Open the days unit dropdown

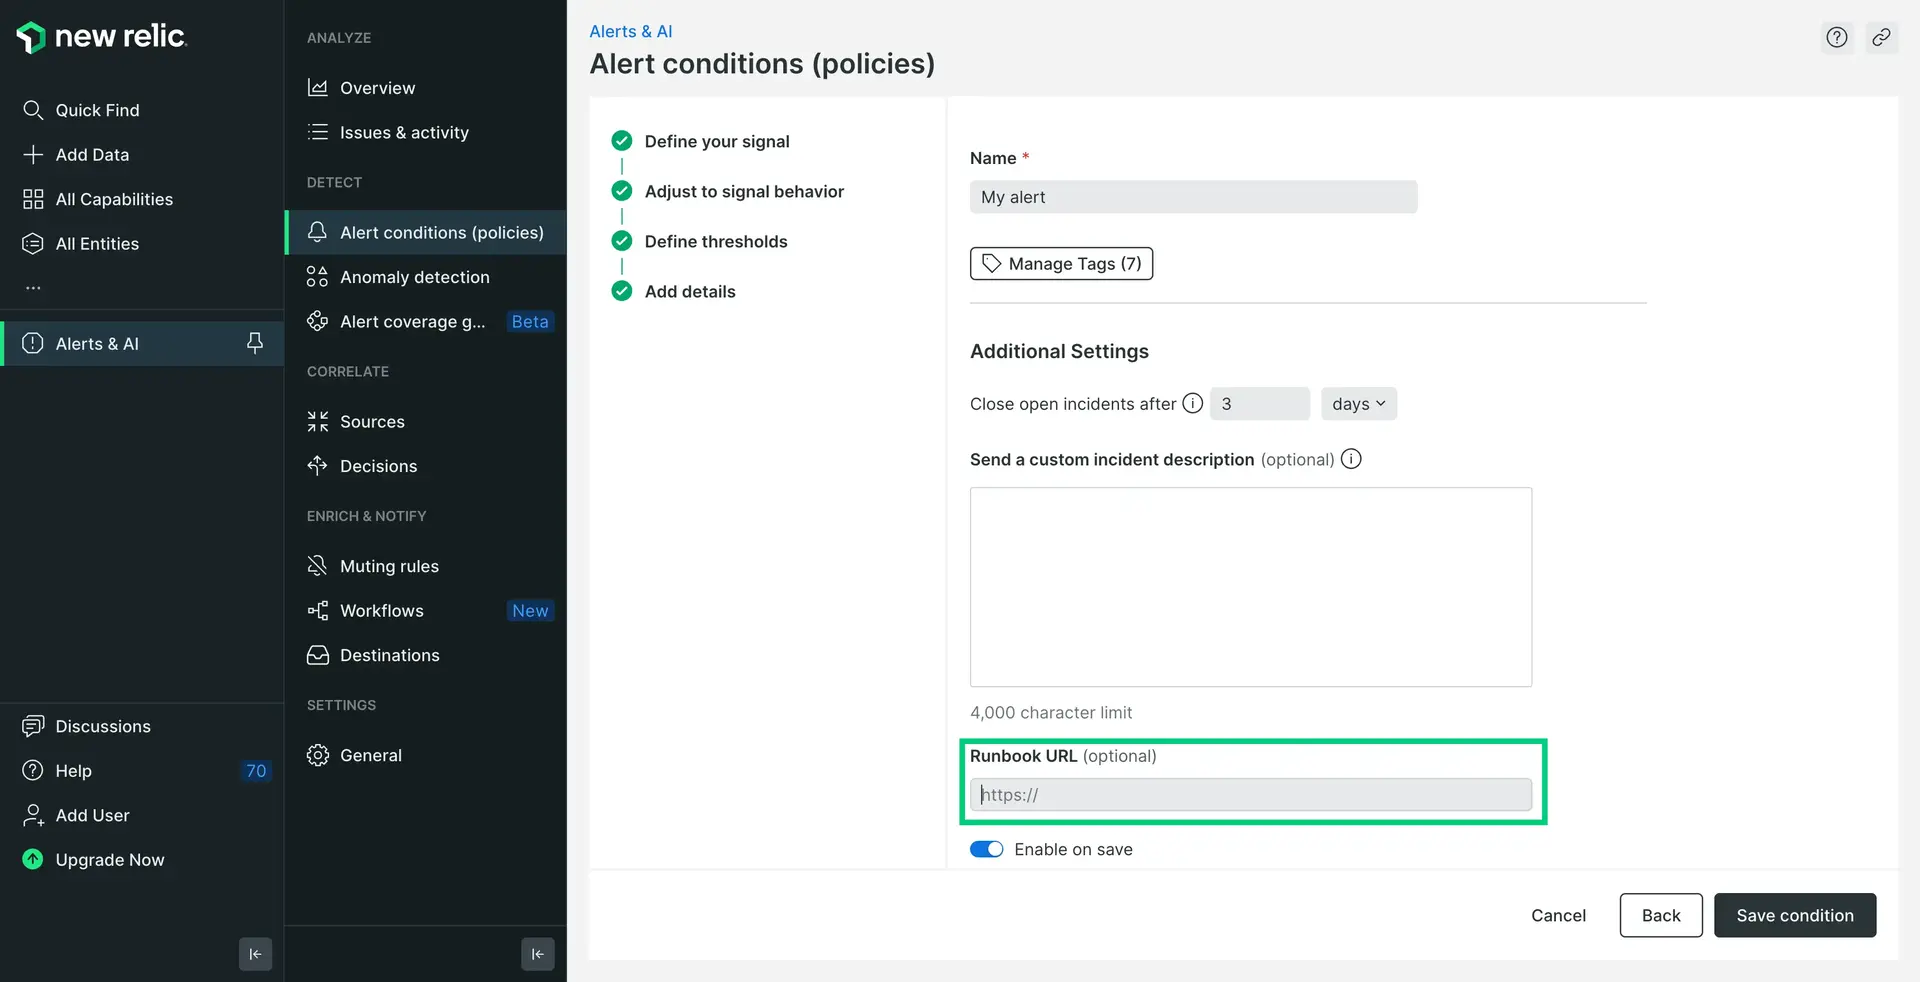pos(1359,403)
